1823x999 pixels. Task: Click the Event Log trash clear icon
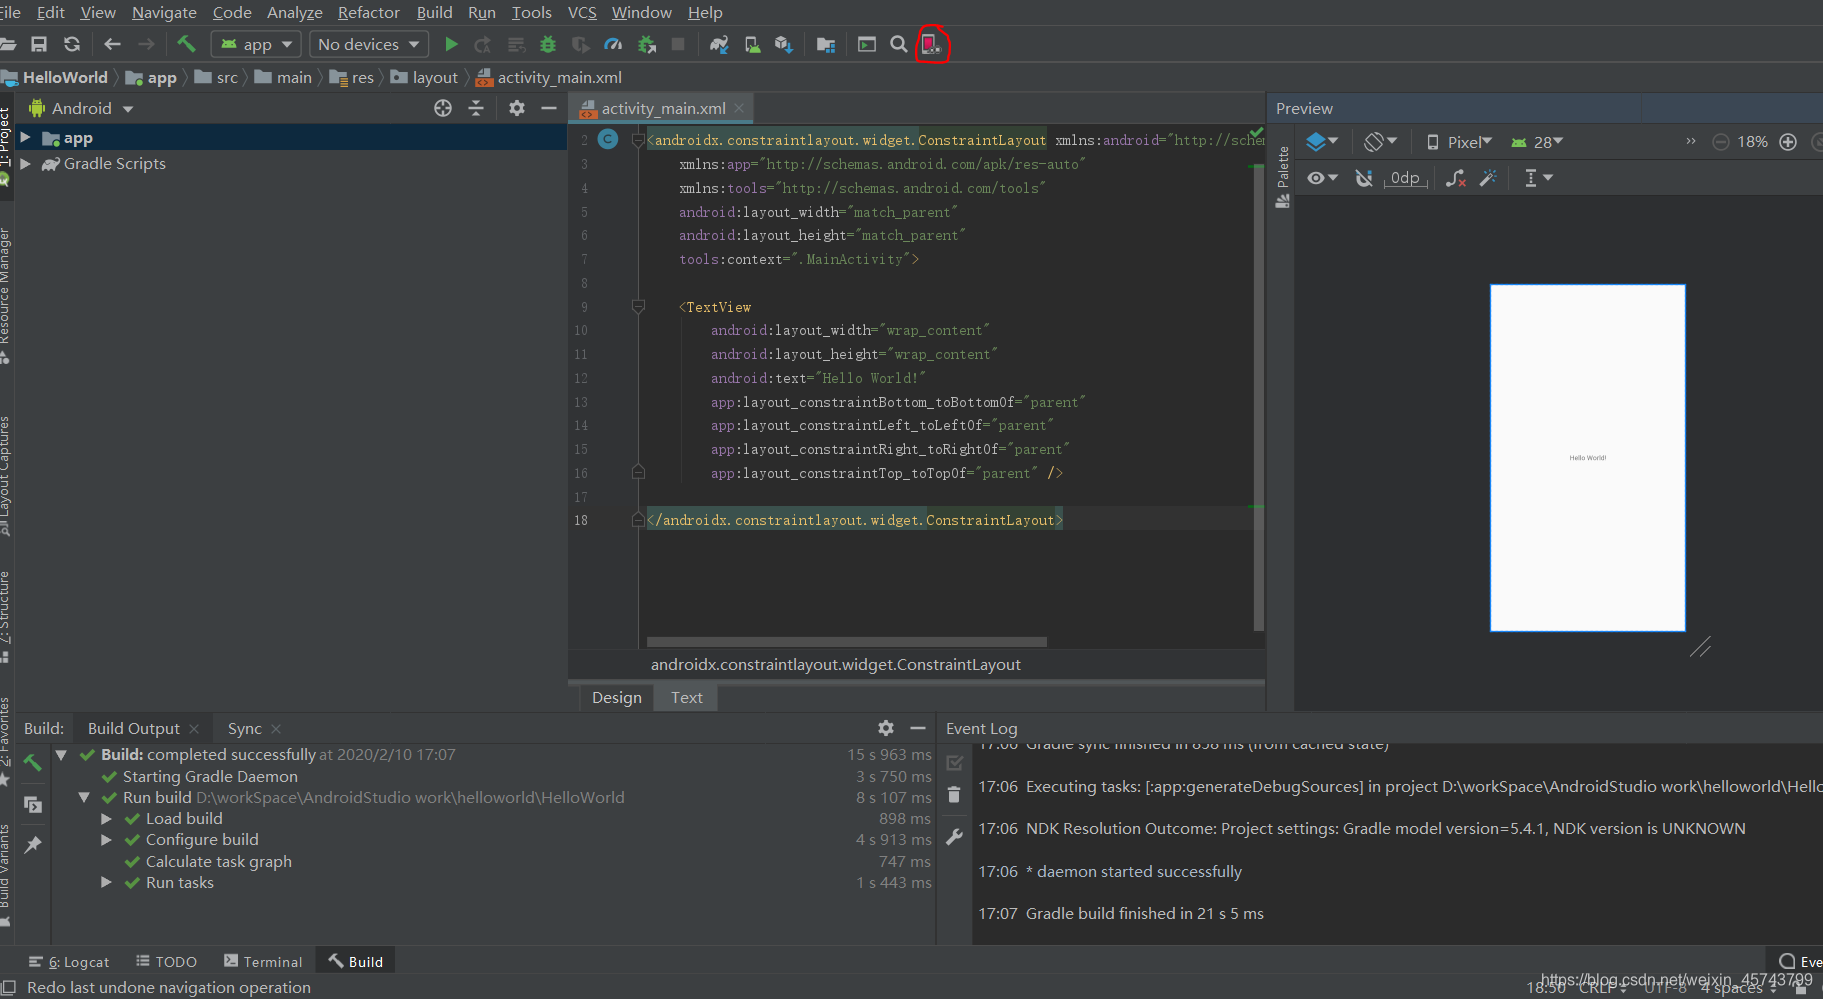tap(954, 795)
